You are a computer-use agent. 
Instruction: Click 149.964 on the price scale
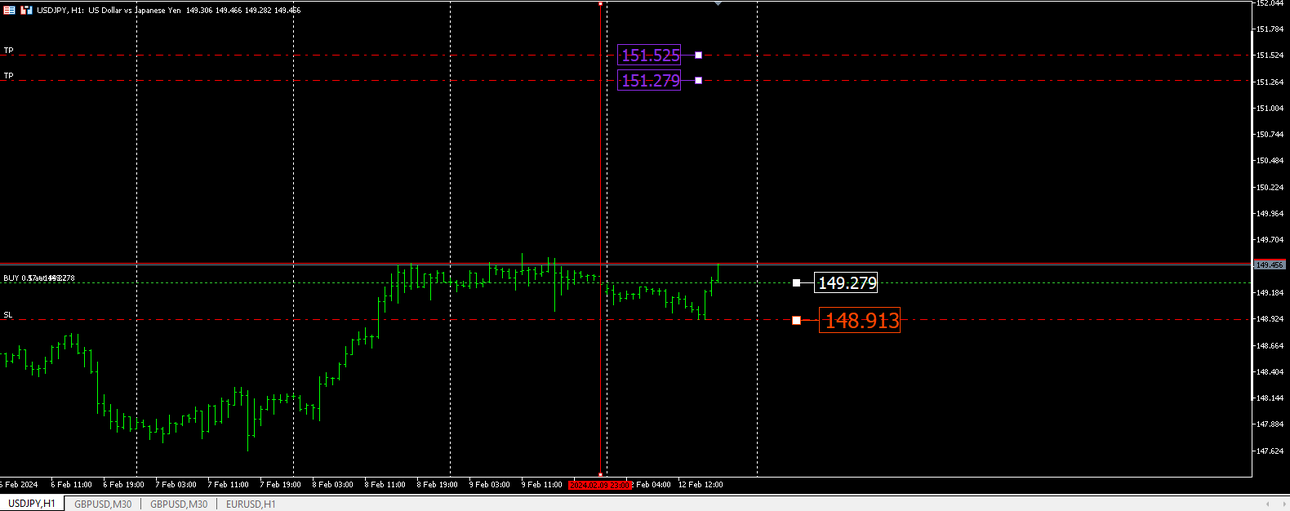click(1269, 213)
